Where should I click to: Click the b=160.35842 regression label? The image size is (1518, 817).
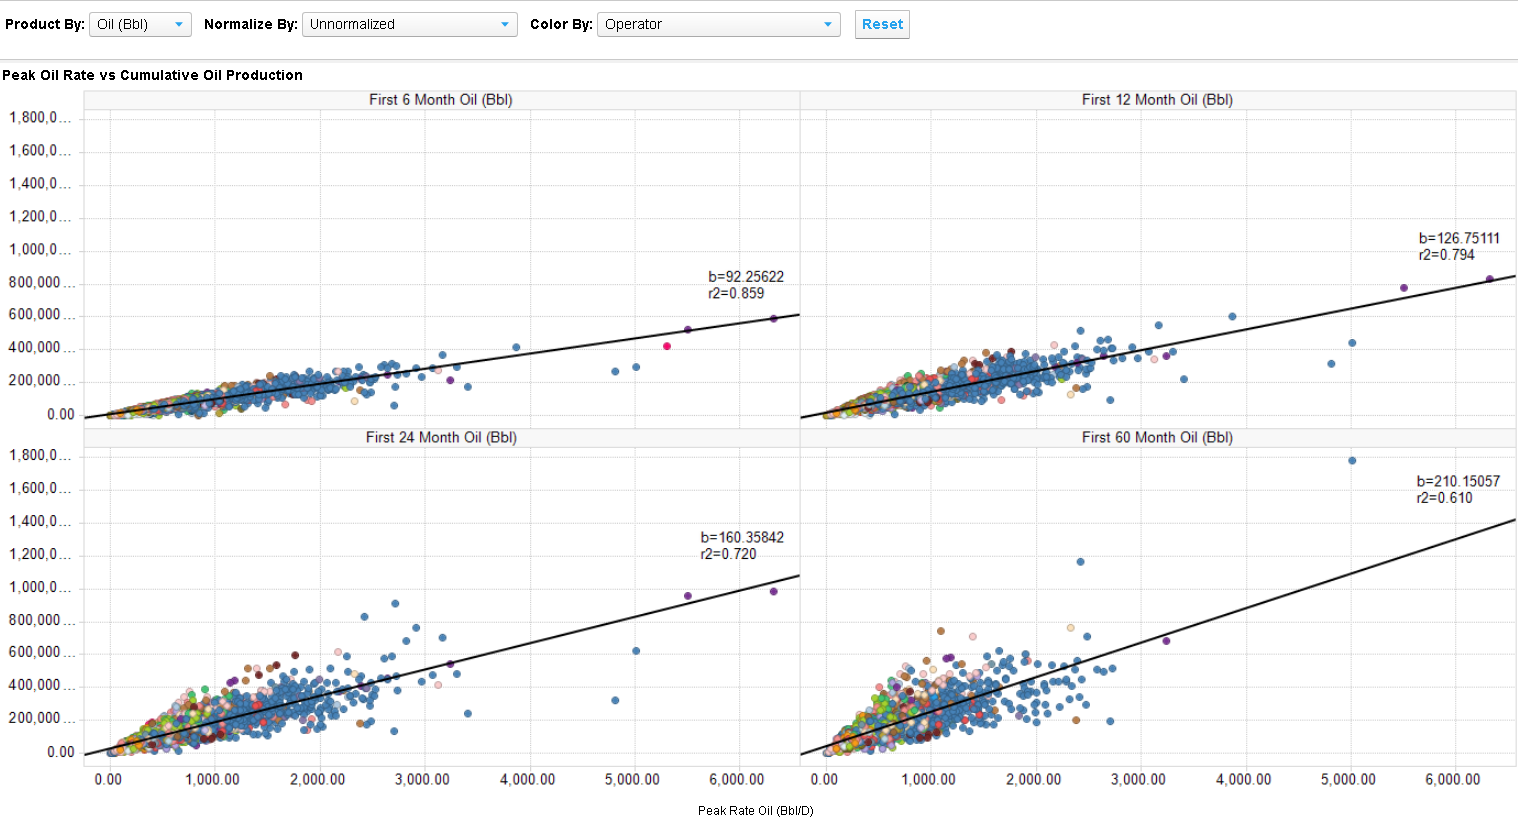coord(742,538)
